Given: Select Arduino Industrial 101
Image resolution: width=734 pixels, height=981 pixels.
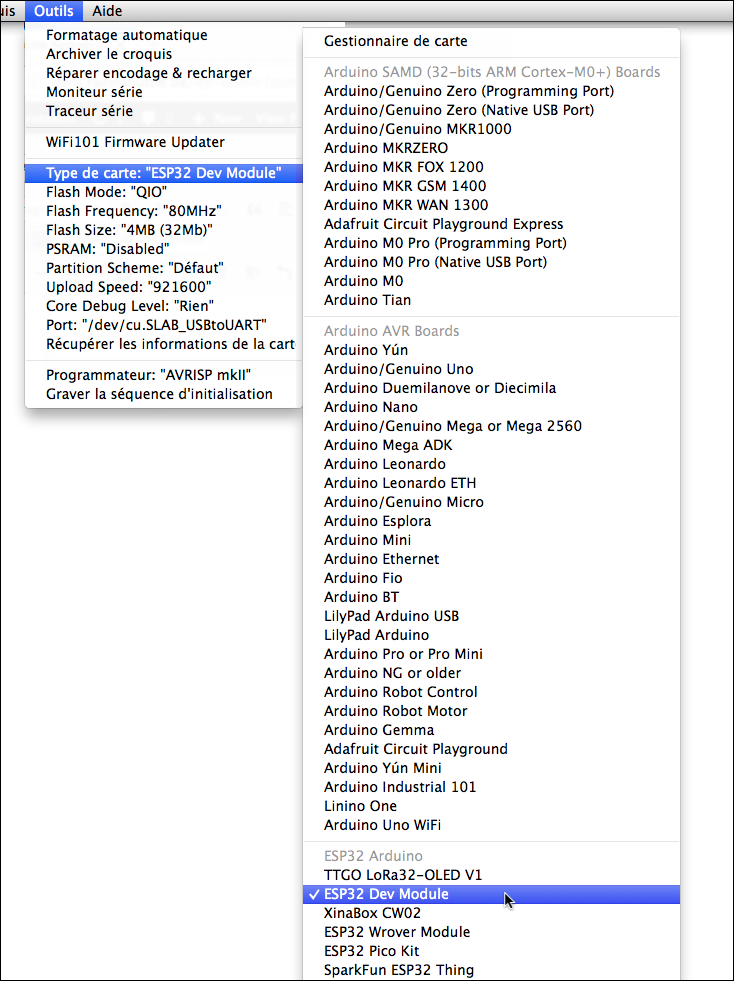Looking at the screenshot, I should point(491,787).
